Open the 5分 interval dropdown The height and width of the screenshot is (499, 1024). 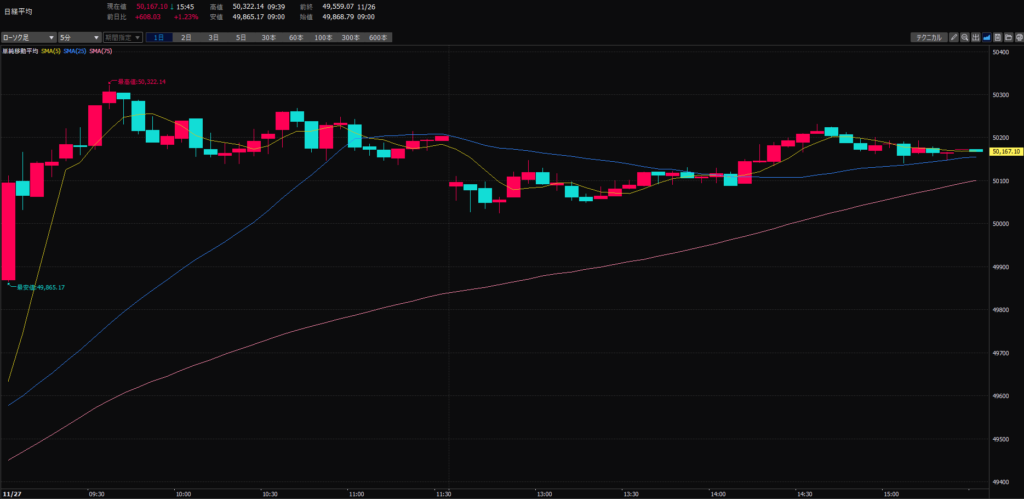click(x=75, y=37)
